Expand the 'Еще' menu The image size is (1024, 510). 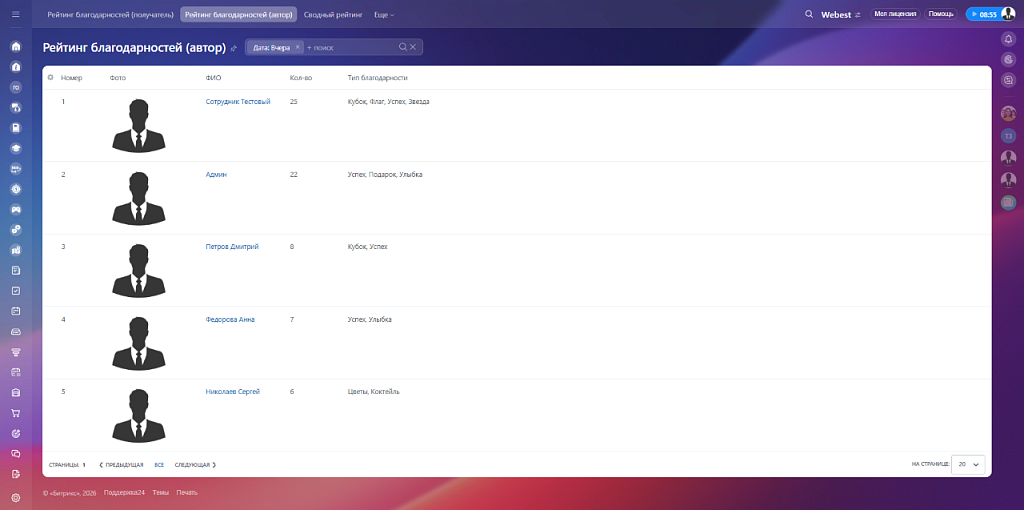tap(383, 14)
